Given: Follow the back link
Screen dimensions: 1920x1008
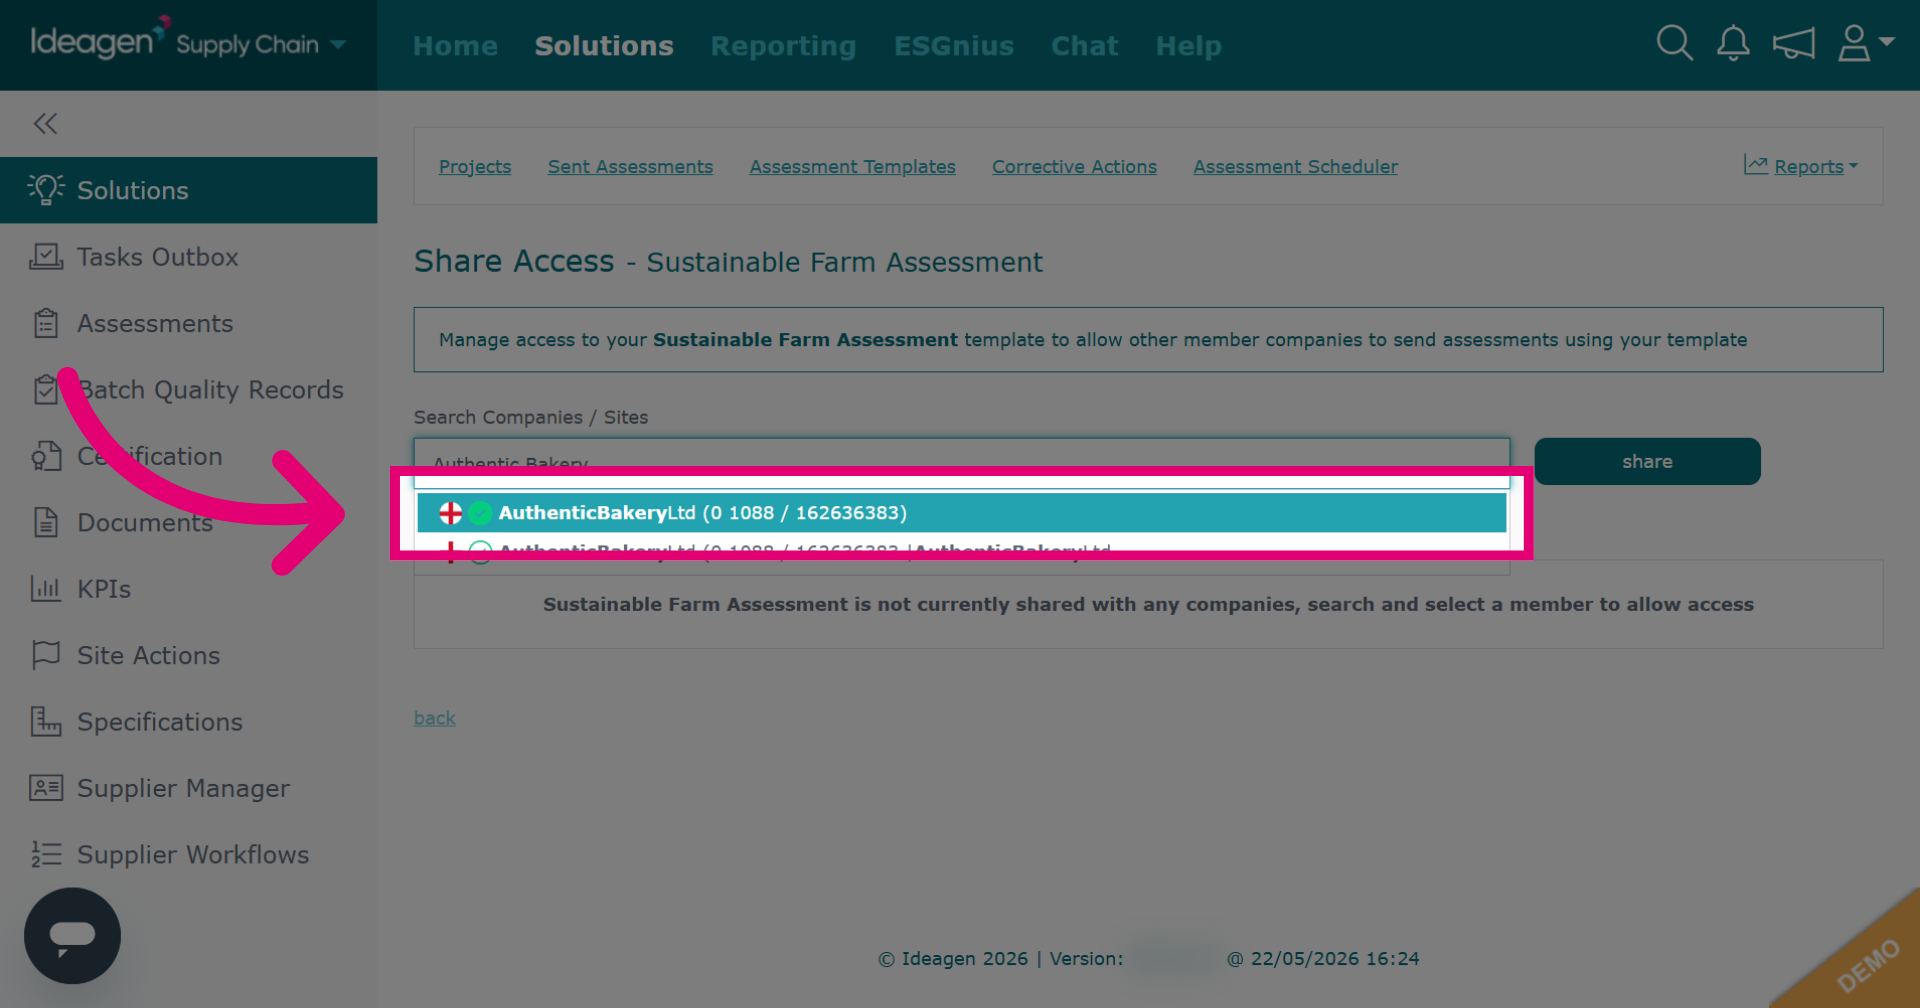Looking at the screenshot, I should (x=434, y=718).
